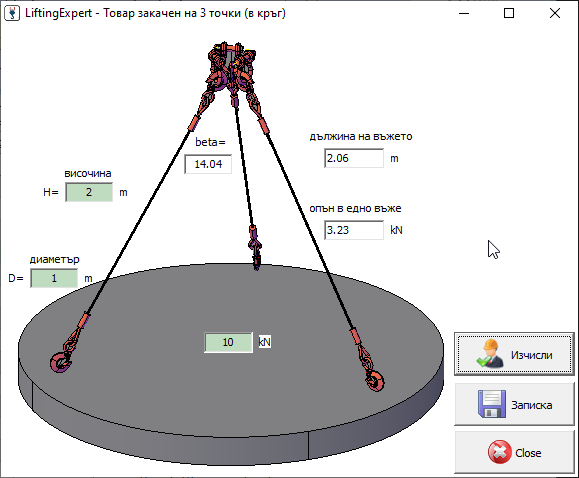The image size is (579, 478).
Task: Click the floppy disk icon on Записка
Action: click(492, 404)
